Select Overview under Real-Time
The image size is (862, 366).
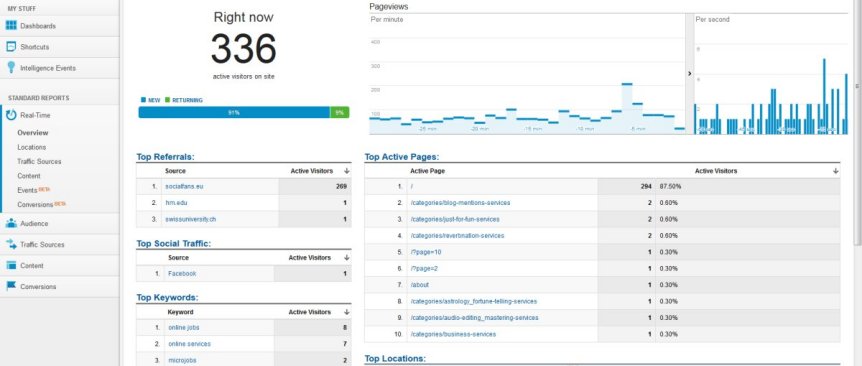tap(33, 132)
